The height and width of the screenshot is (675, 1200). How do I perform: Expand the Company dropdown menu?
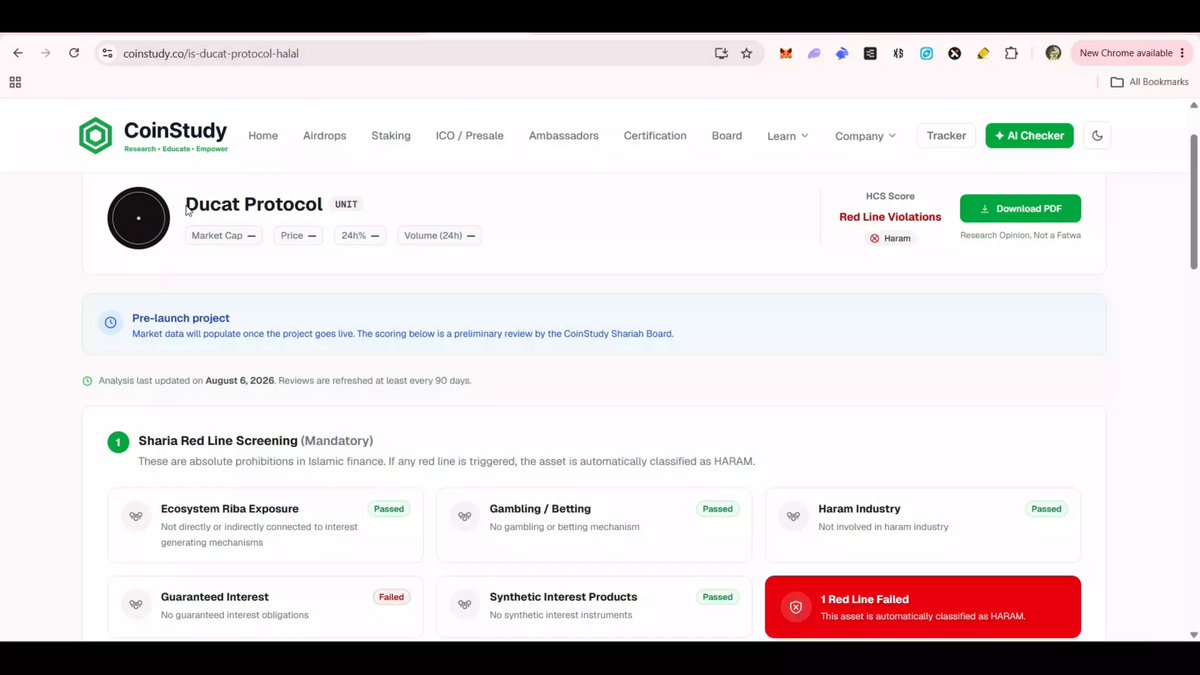tap(866, 136)
